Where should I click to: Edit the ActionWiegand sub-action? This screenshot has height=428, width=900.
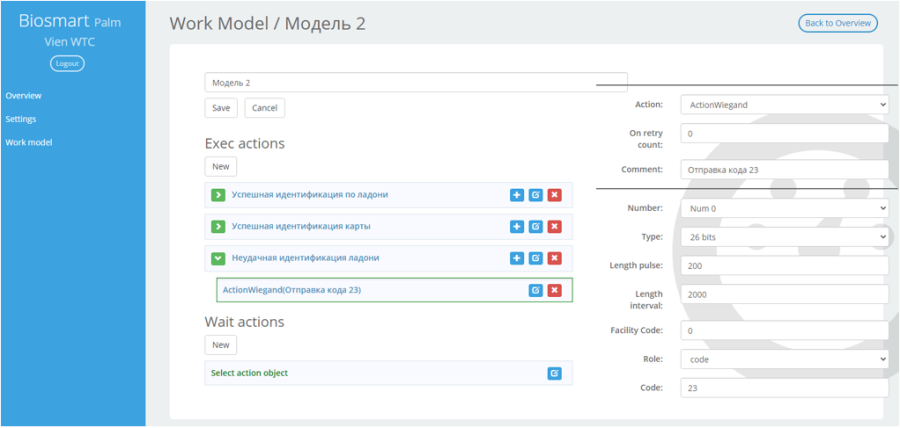point(536,290)
